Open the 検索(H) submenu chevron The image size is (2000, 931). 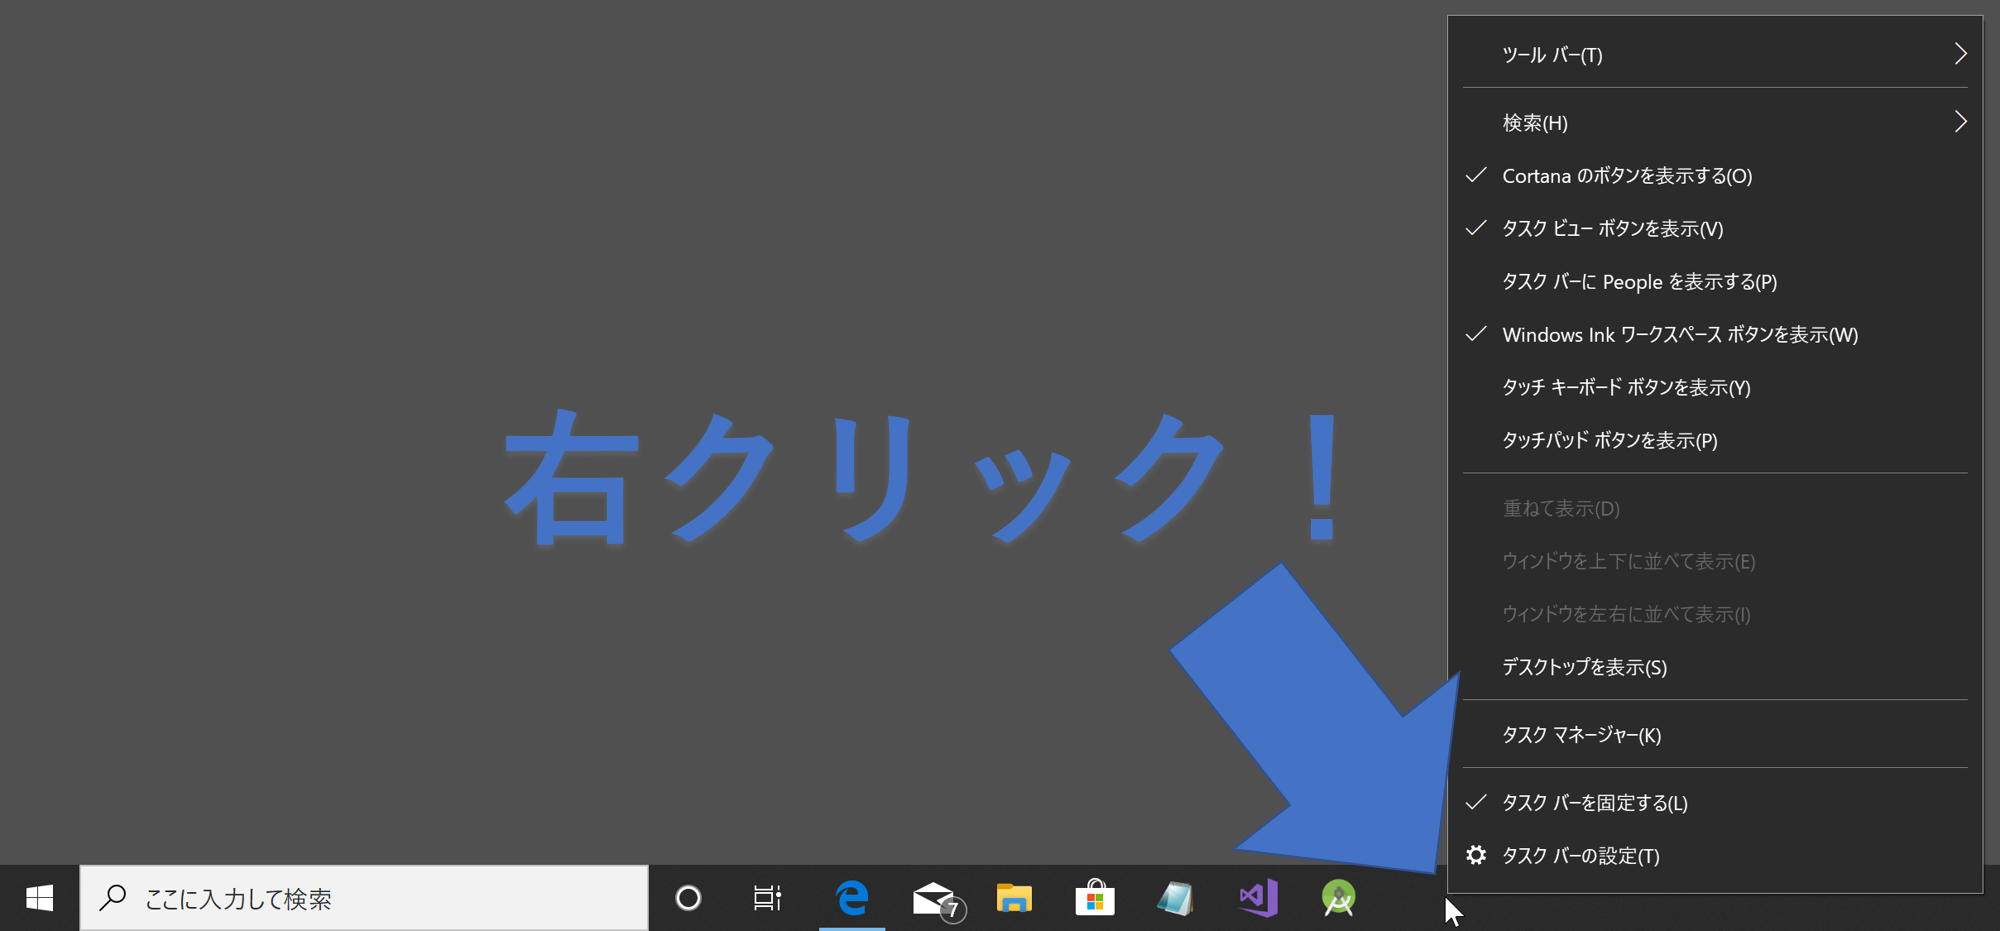pos(1961,122)
